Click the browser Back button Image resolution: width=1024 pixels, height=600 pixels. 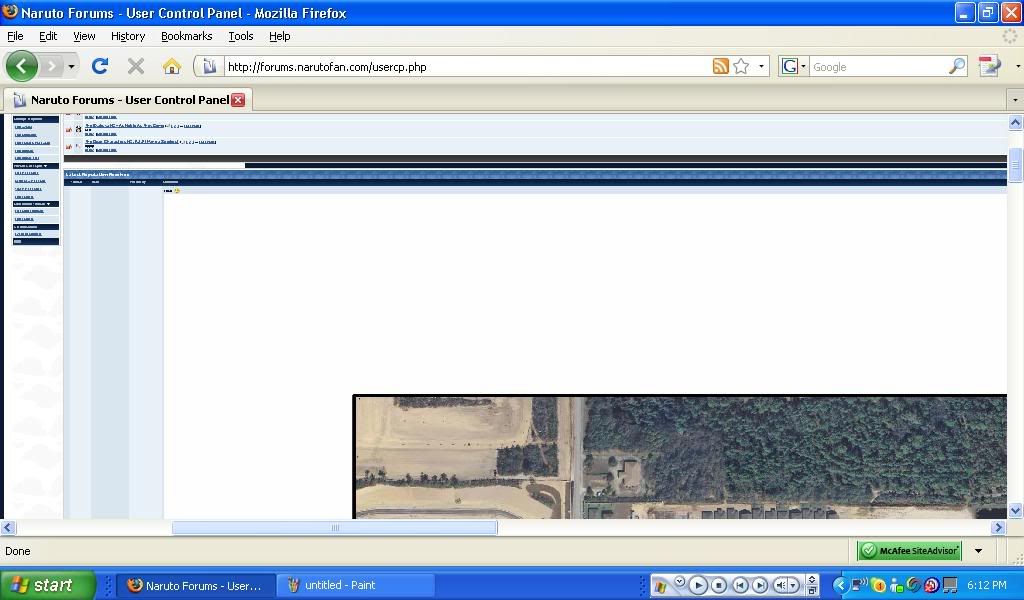22,66
